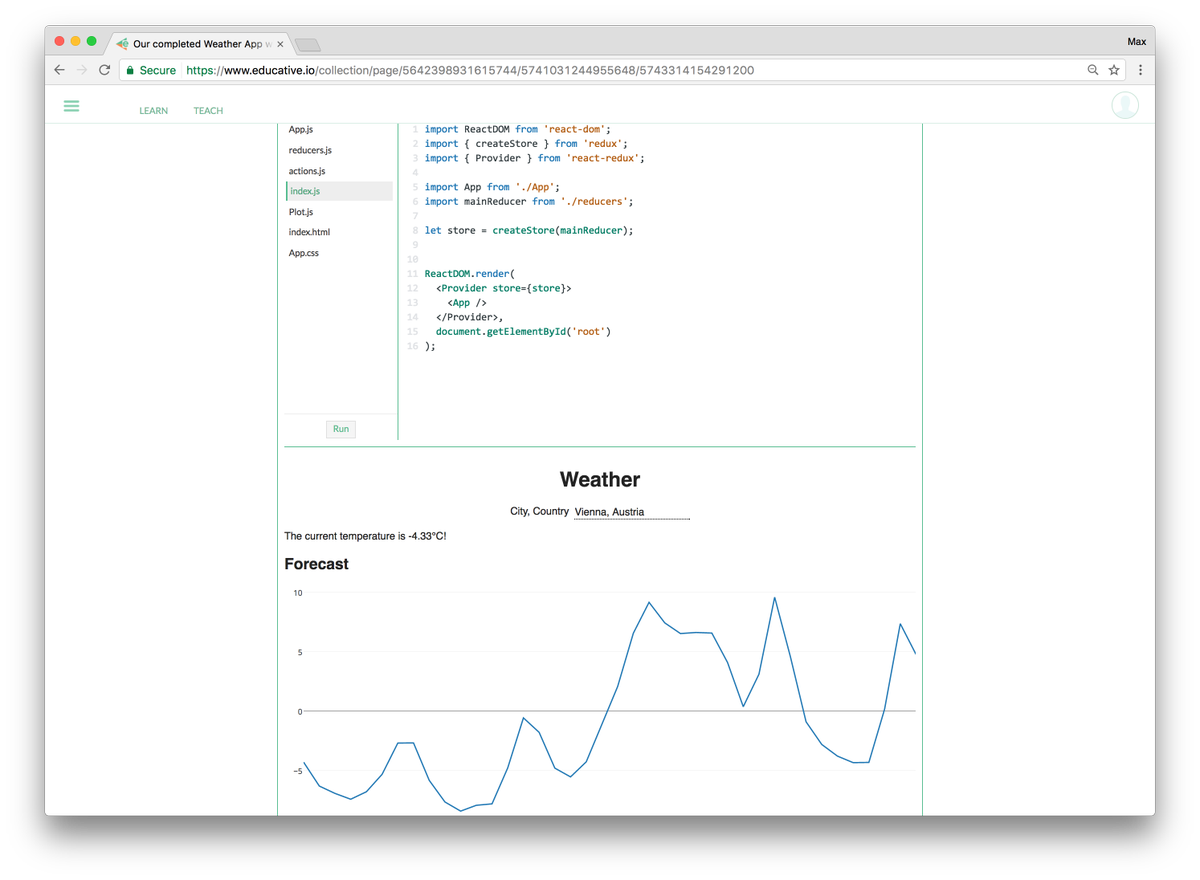The image size is (1200, 880).
Task: Click the current temperature -4.33°C text
Action: 365,536
